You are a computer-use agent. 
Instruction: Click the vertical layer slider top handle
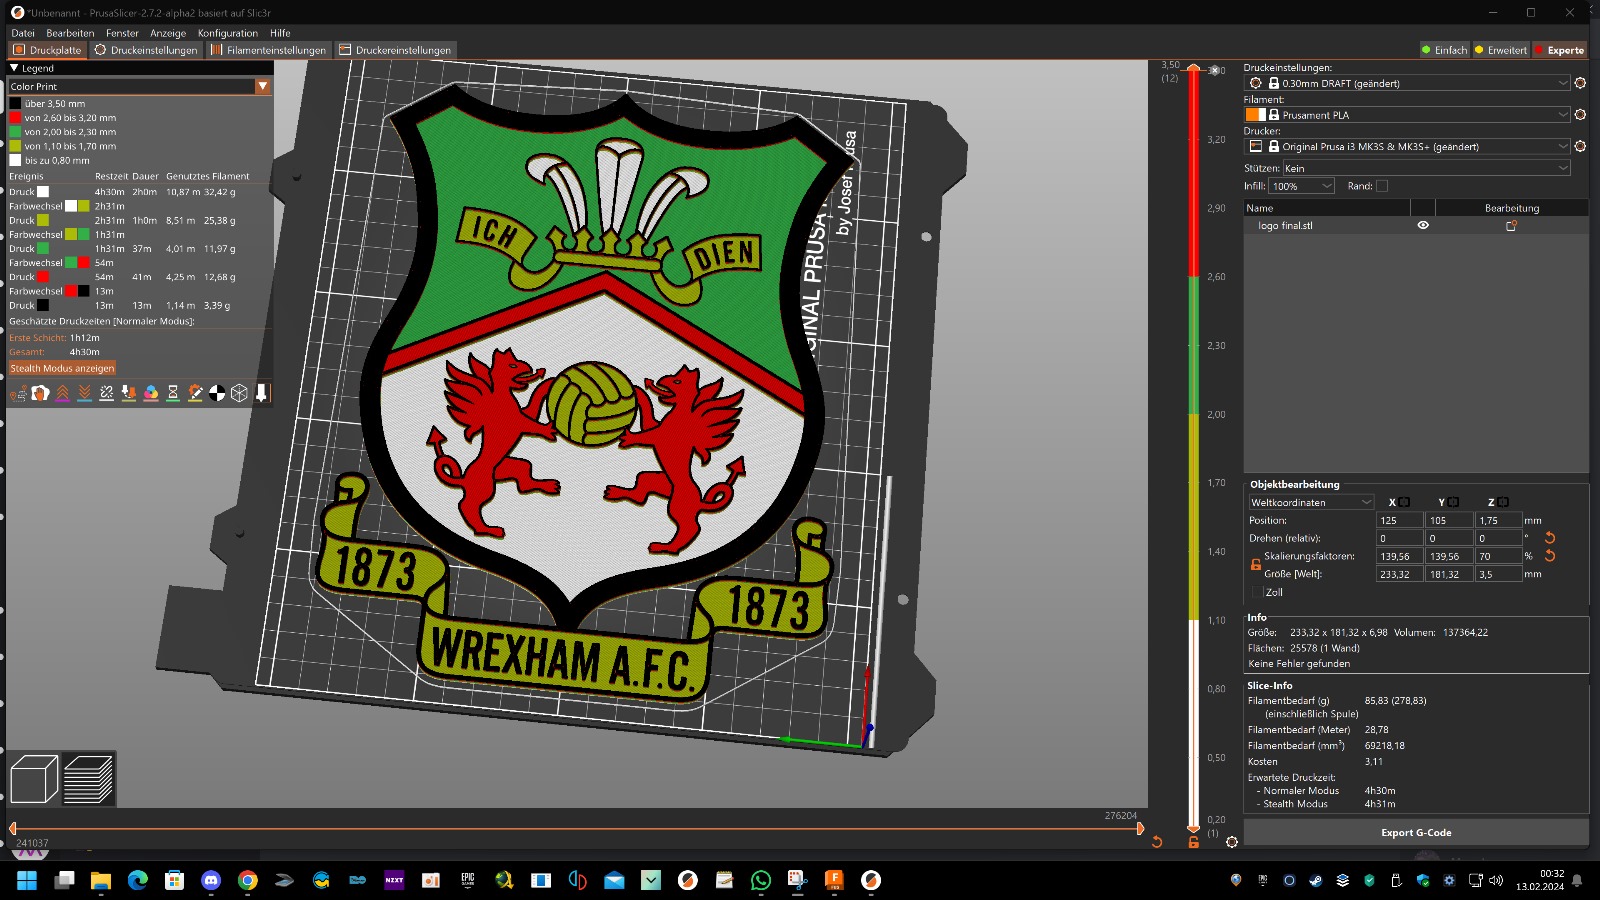coord(1193,69)
